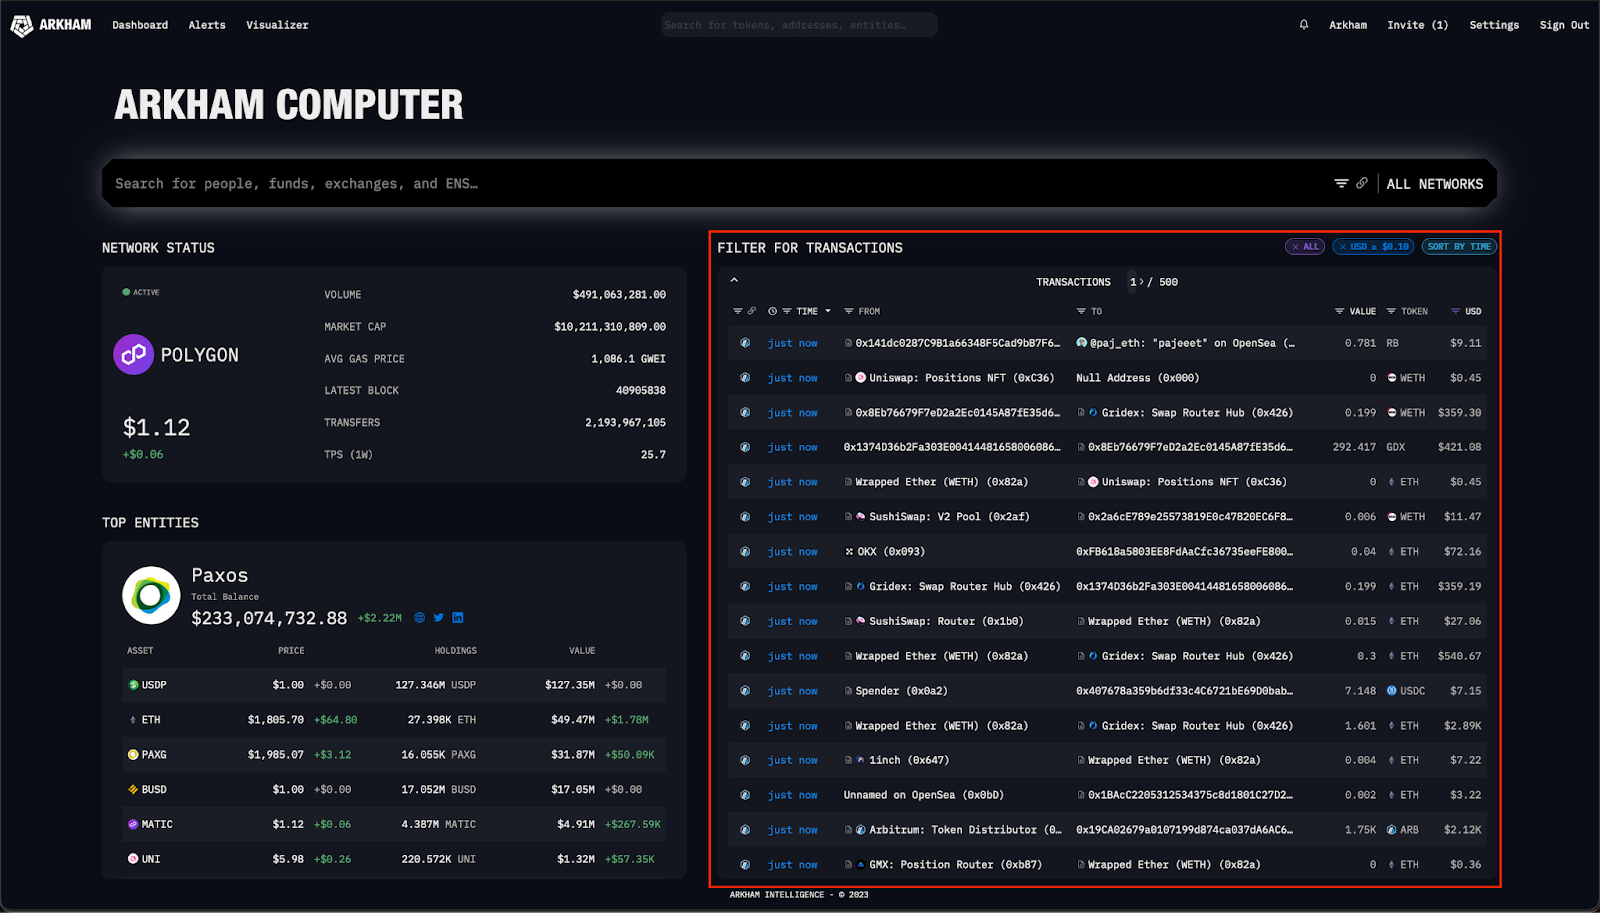Viewport: 1600px width, 913px height.
Task: Click the transactions page number field
Action: point(1133,282)
